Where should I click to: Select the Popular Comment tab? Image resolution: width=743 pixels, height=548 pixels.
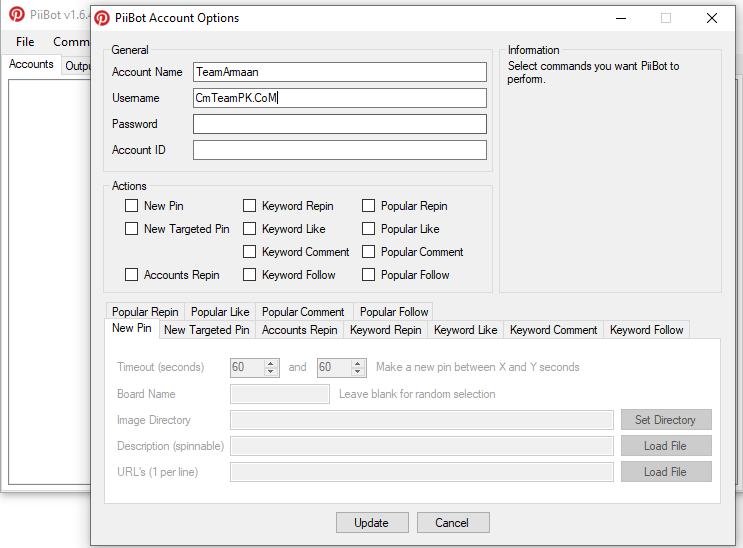tap(303, 312)
